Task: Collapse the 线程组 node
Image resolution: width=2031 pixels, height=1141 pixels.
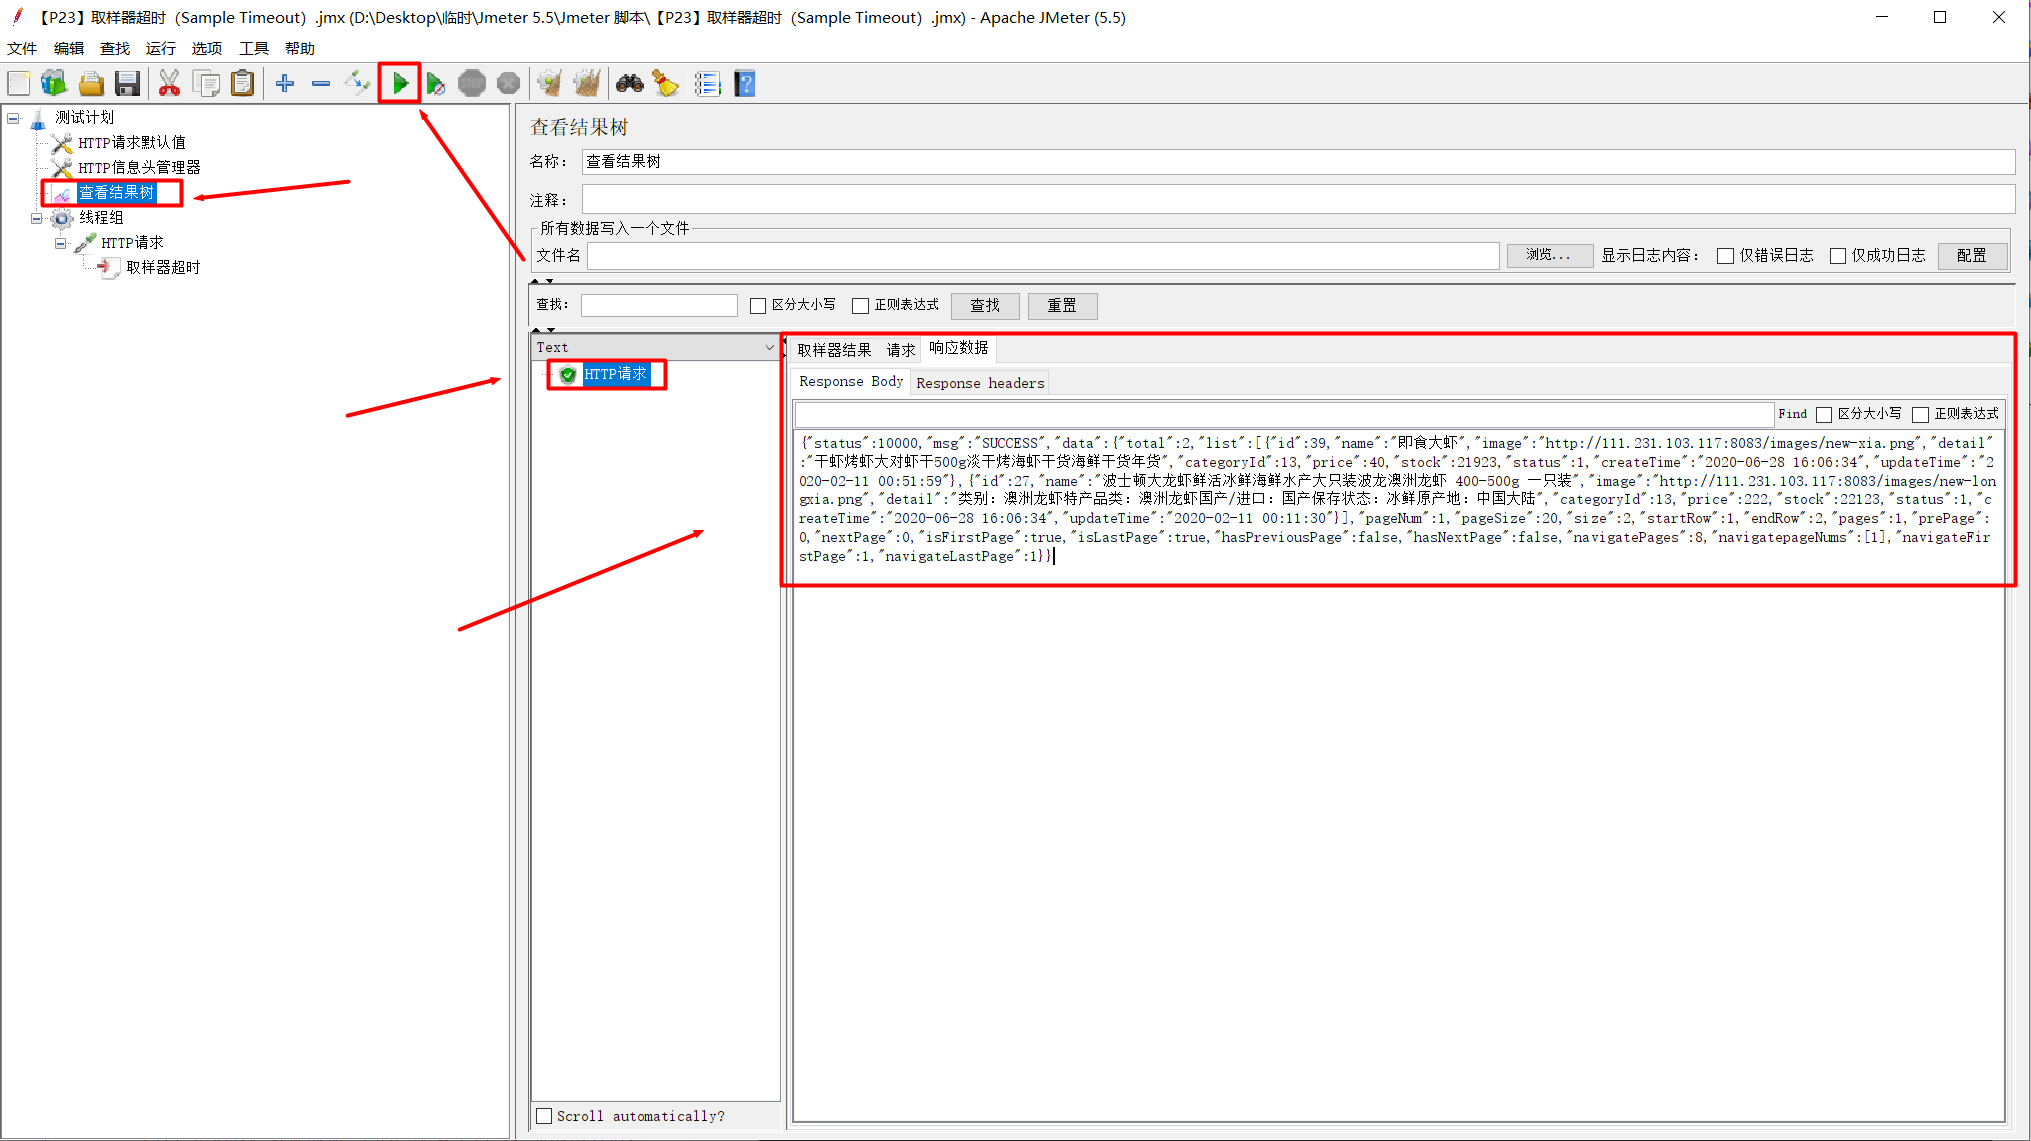Action: coord(37,218)
